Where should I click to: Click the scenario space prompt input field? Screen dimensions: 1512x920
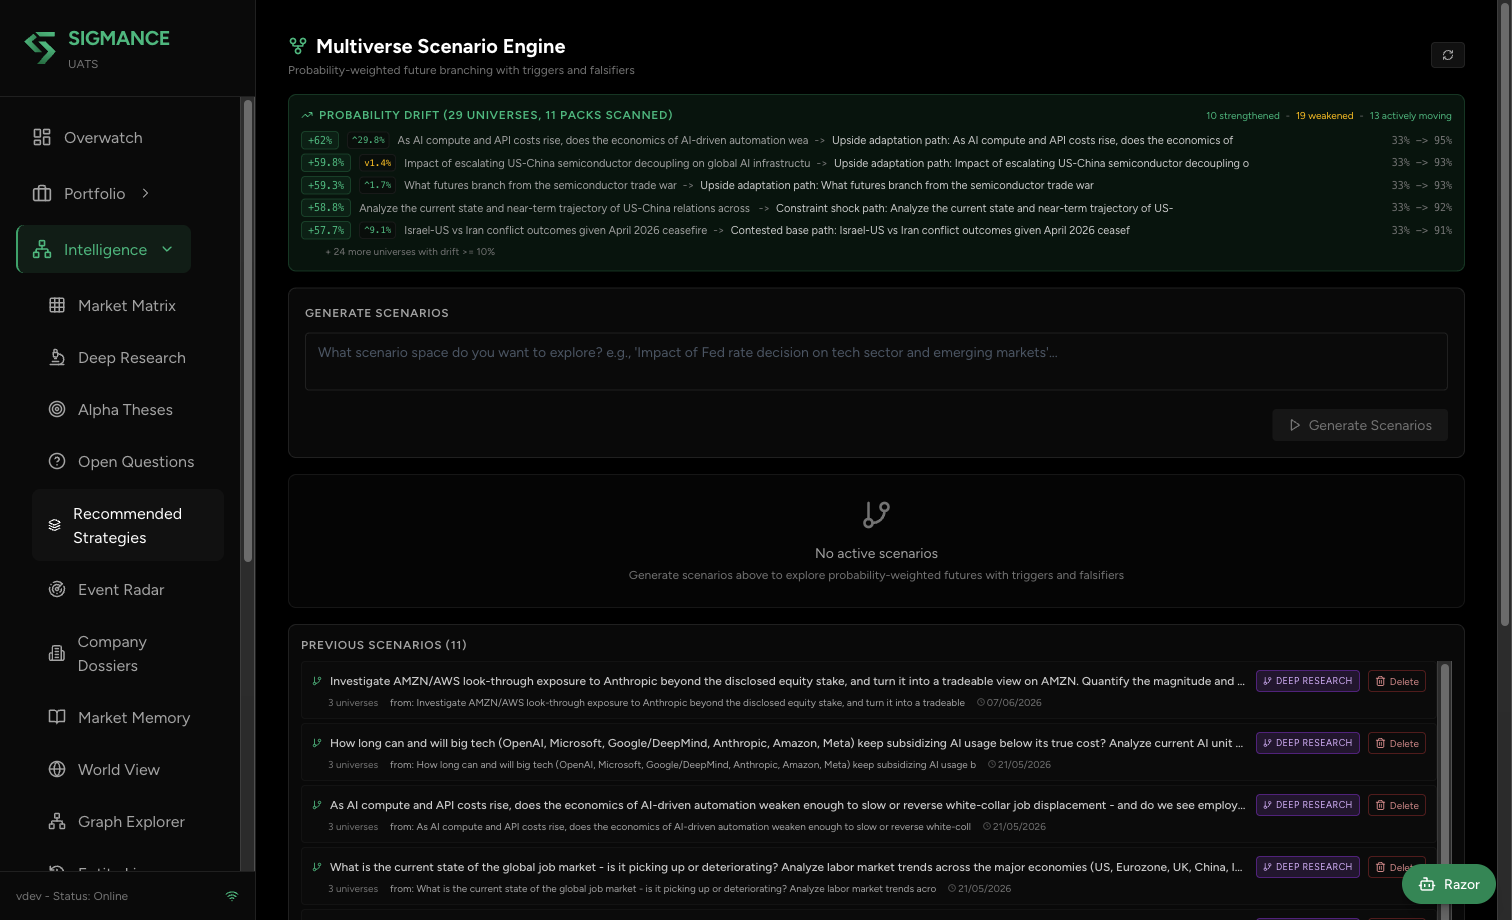click(x=876, y=361)
